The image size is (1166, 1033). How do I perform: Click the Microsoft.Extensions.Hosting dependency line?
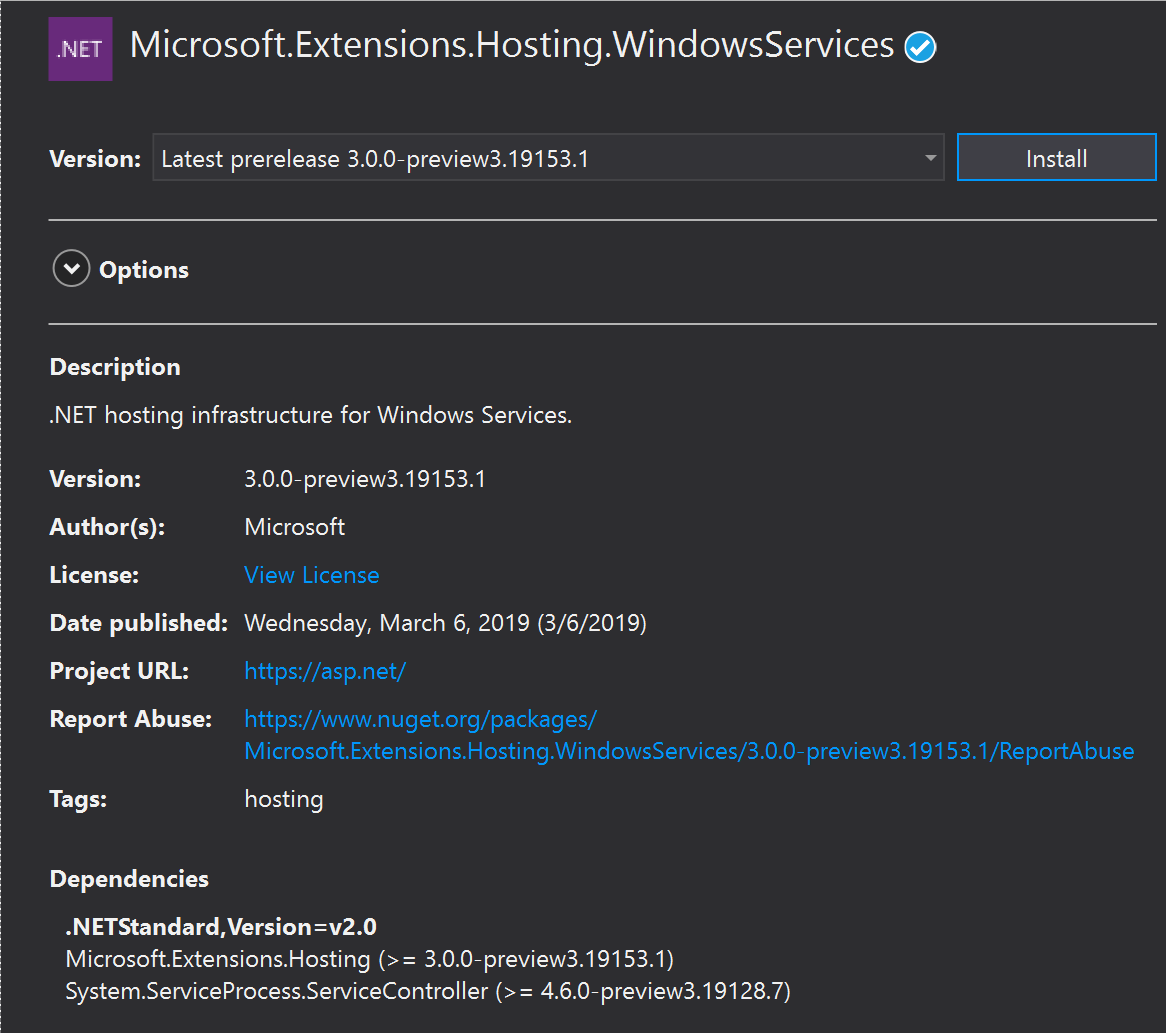(370, 959)
